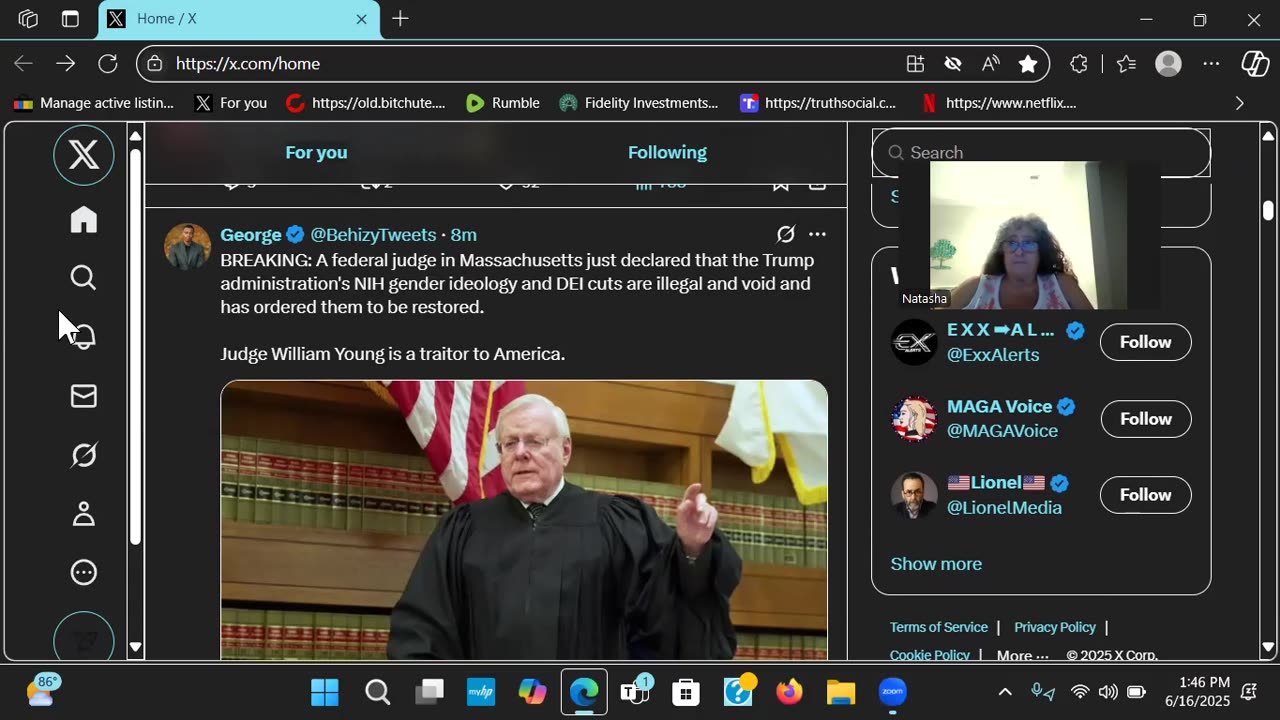
Task: Open the For you X bookmark
Action: click(x=231, y=103)
